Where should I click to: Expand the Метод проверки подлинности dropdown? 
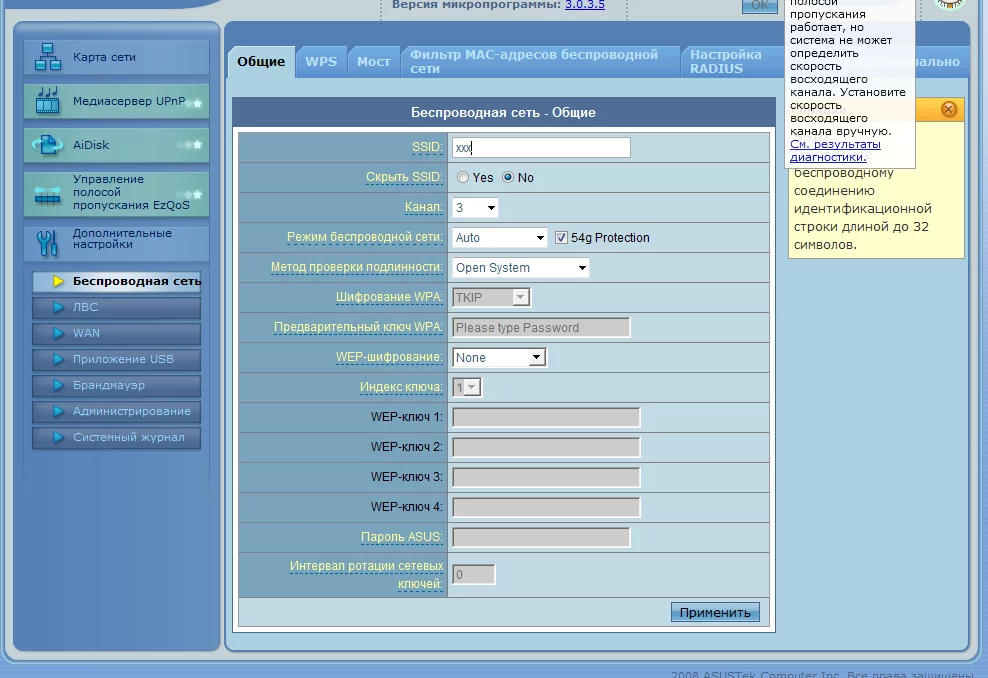[520, 268]
